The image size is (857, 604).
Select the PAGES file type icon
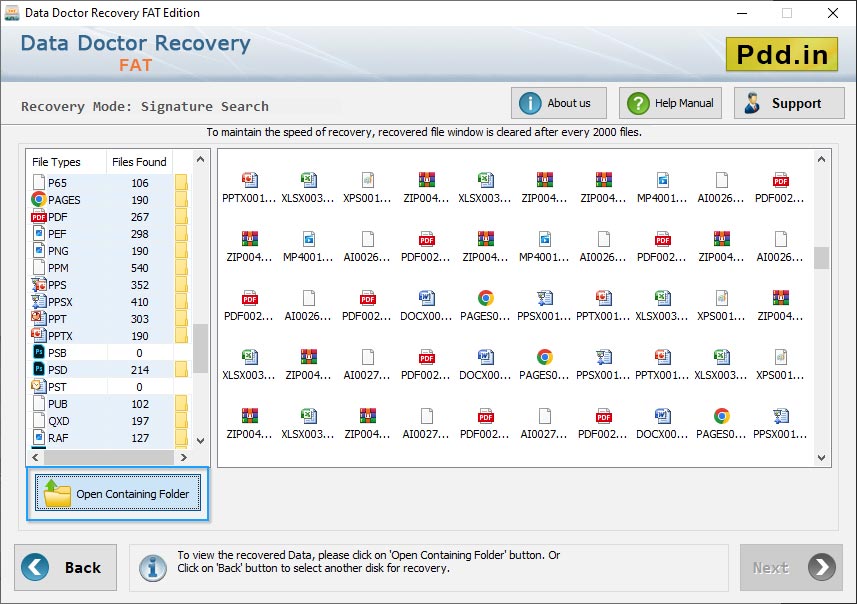tap(39, 200)
